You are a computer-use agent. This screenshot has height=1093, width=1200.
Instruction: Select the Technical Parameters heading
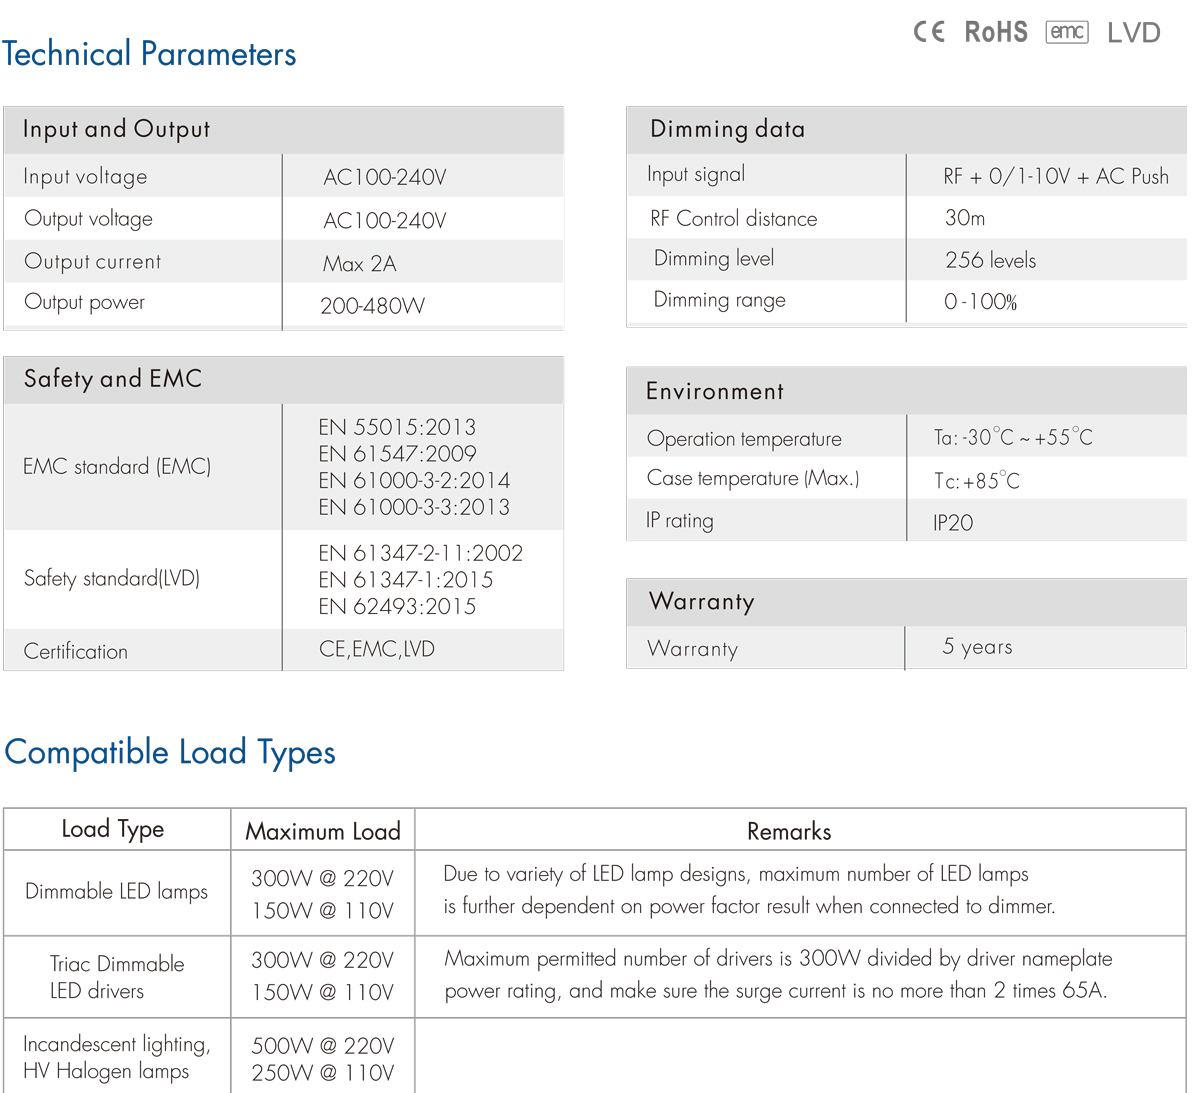pyautogui.click(x=149, y=54)
